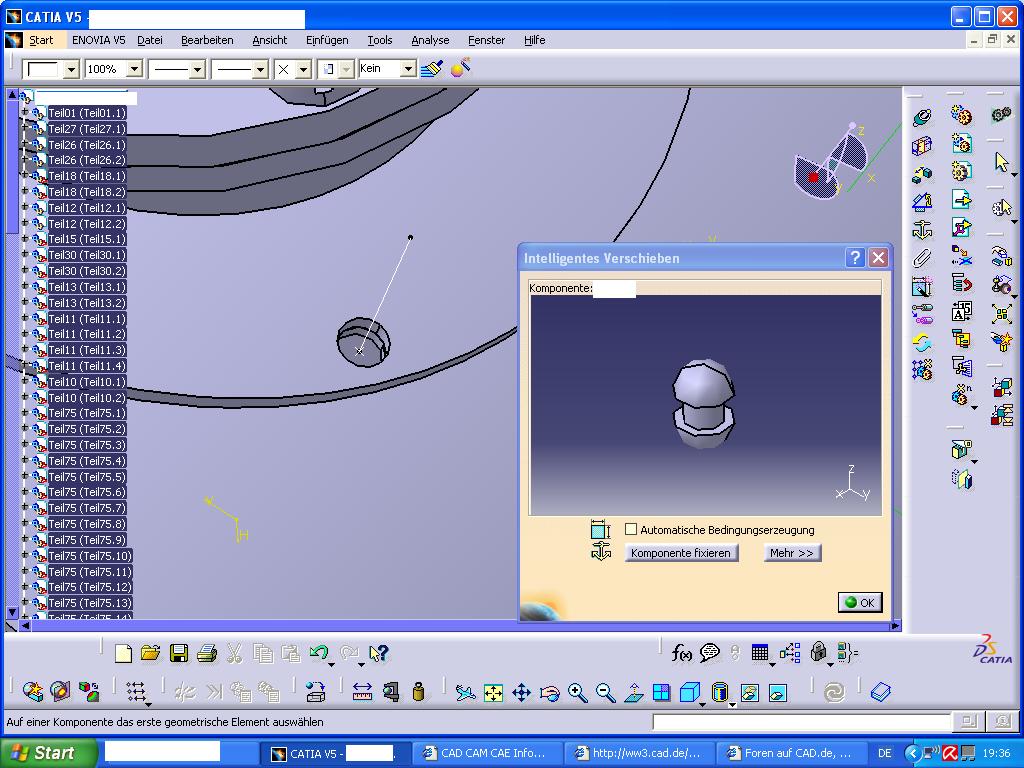Screen dimensions: 1024x768
Task: Expand the Teil15 (Teil15.1) tree node
Action: click(25, 238)
